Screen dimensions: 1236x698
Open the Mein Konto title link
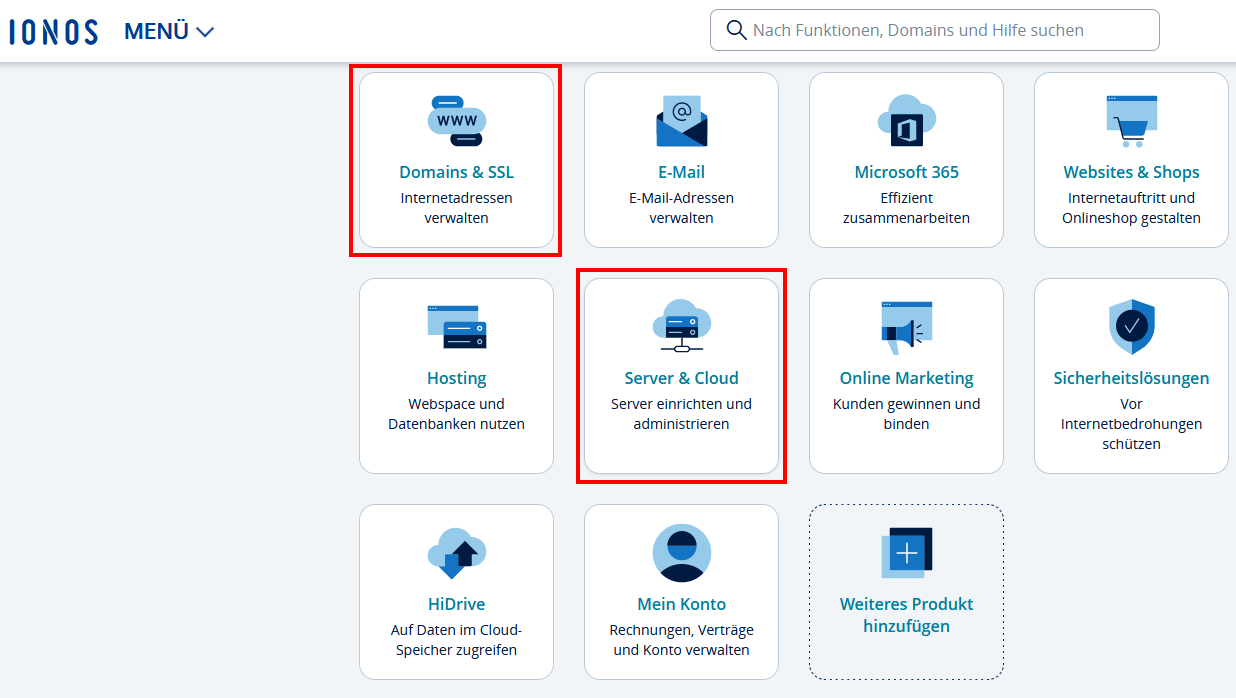[x=681, y=604]
